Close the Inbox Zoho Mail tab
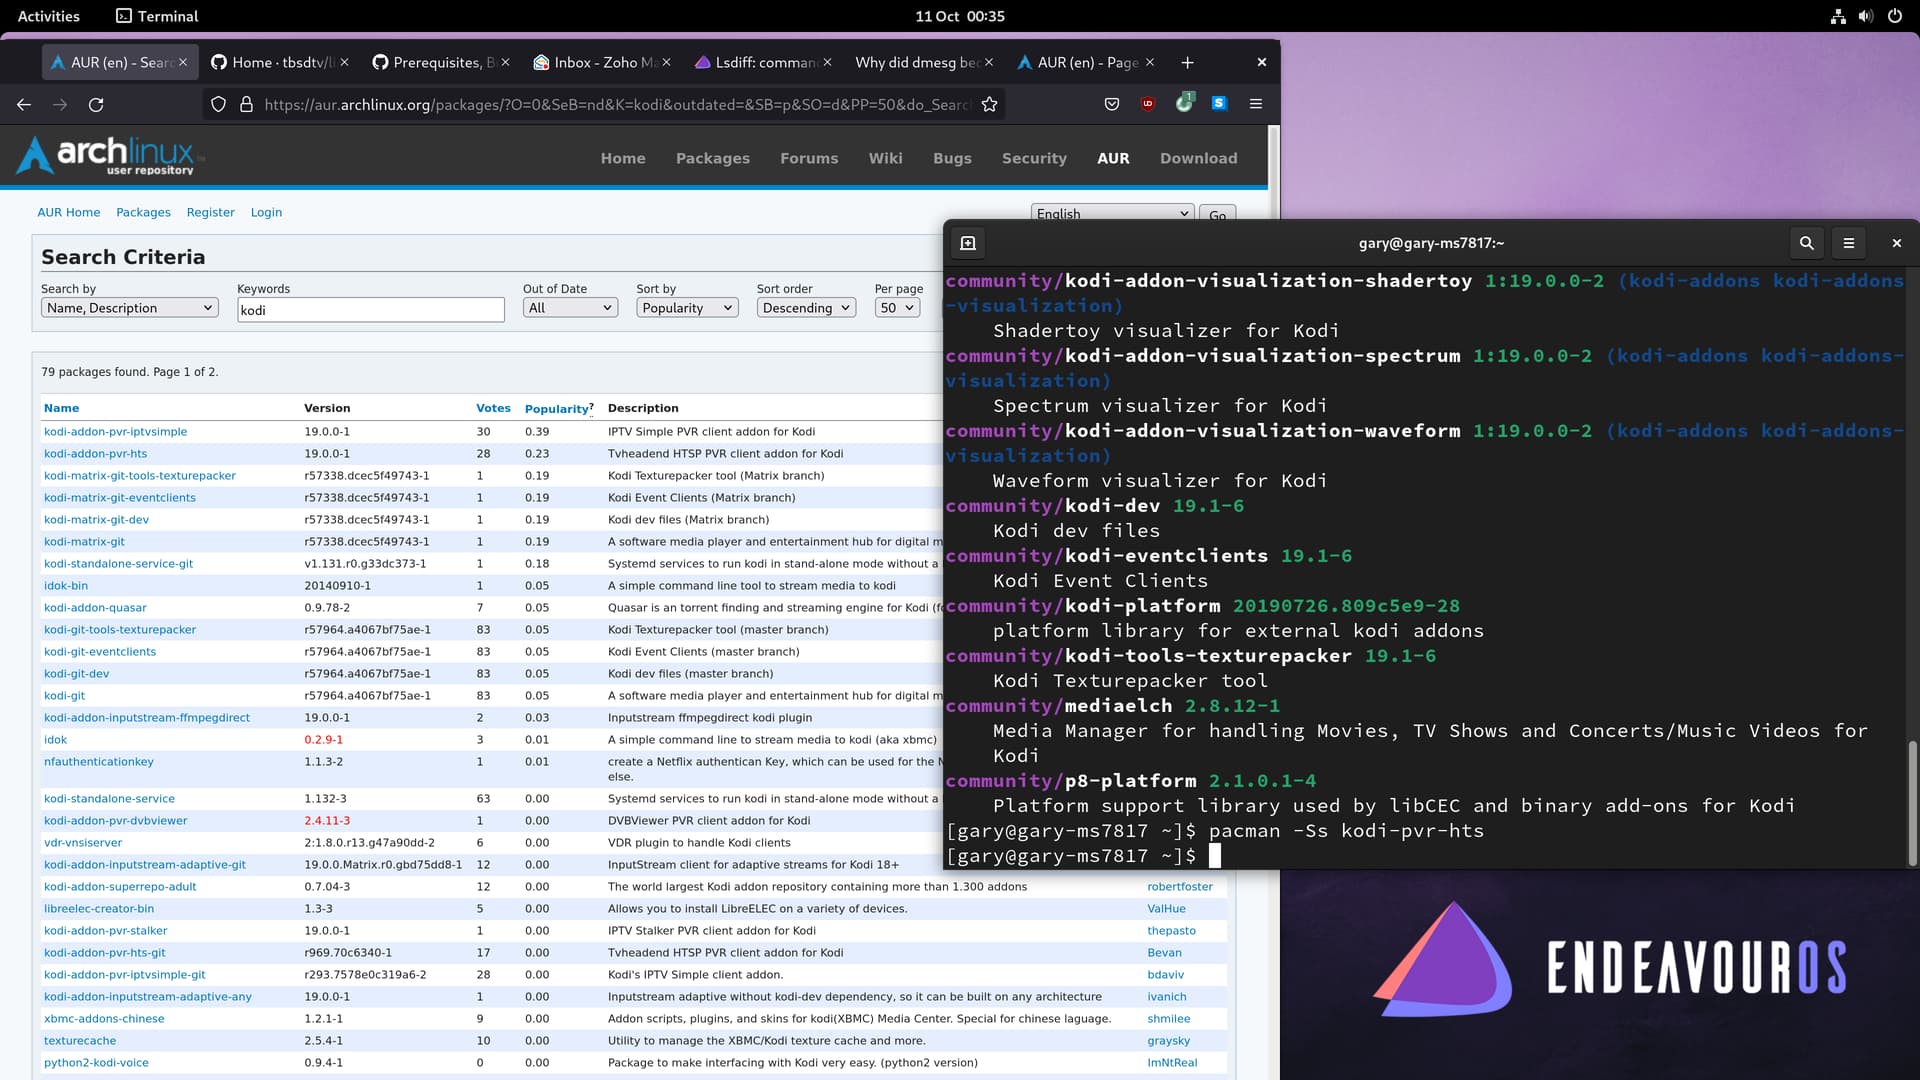 (x=666, y=62)
